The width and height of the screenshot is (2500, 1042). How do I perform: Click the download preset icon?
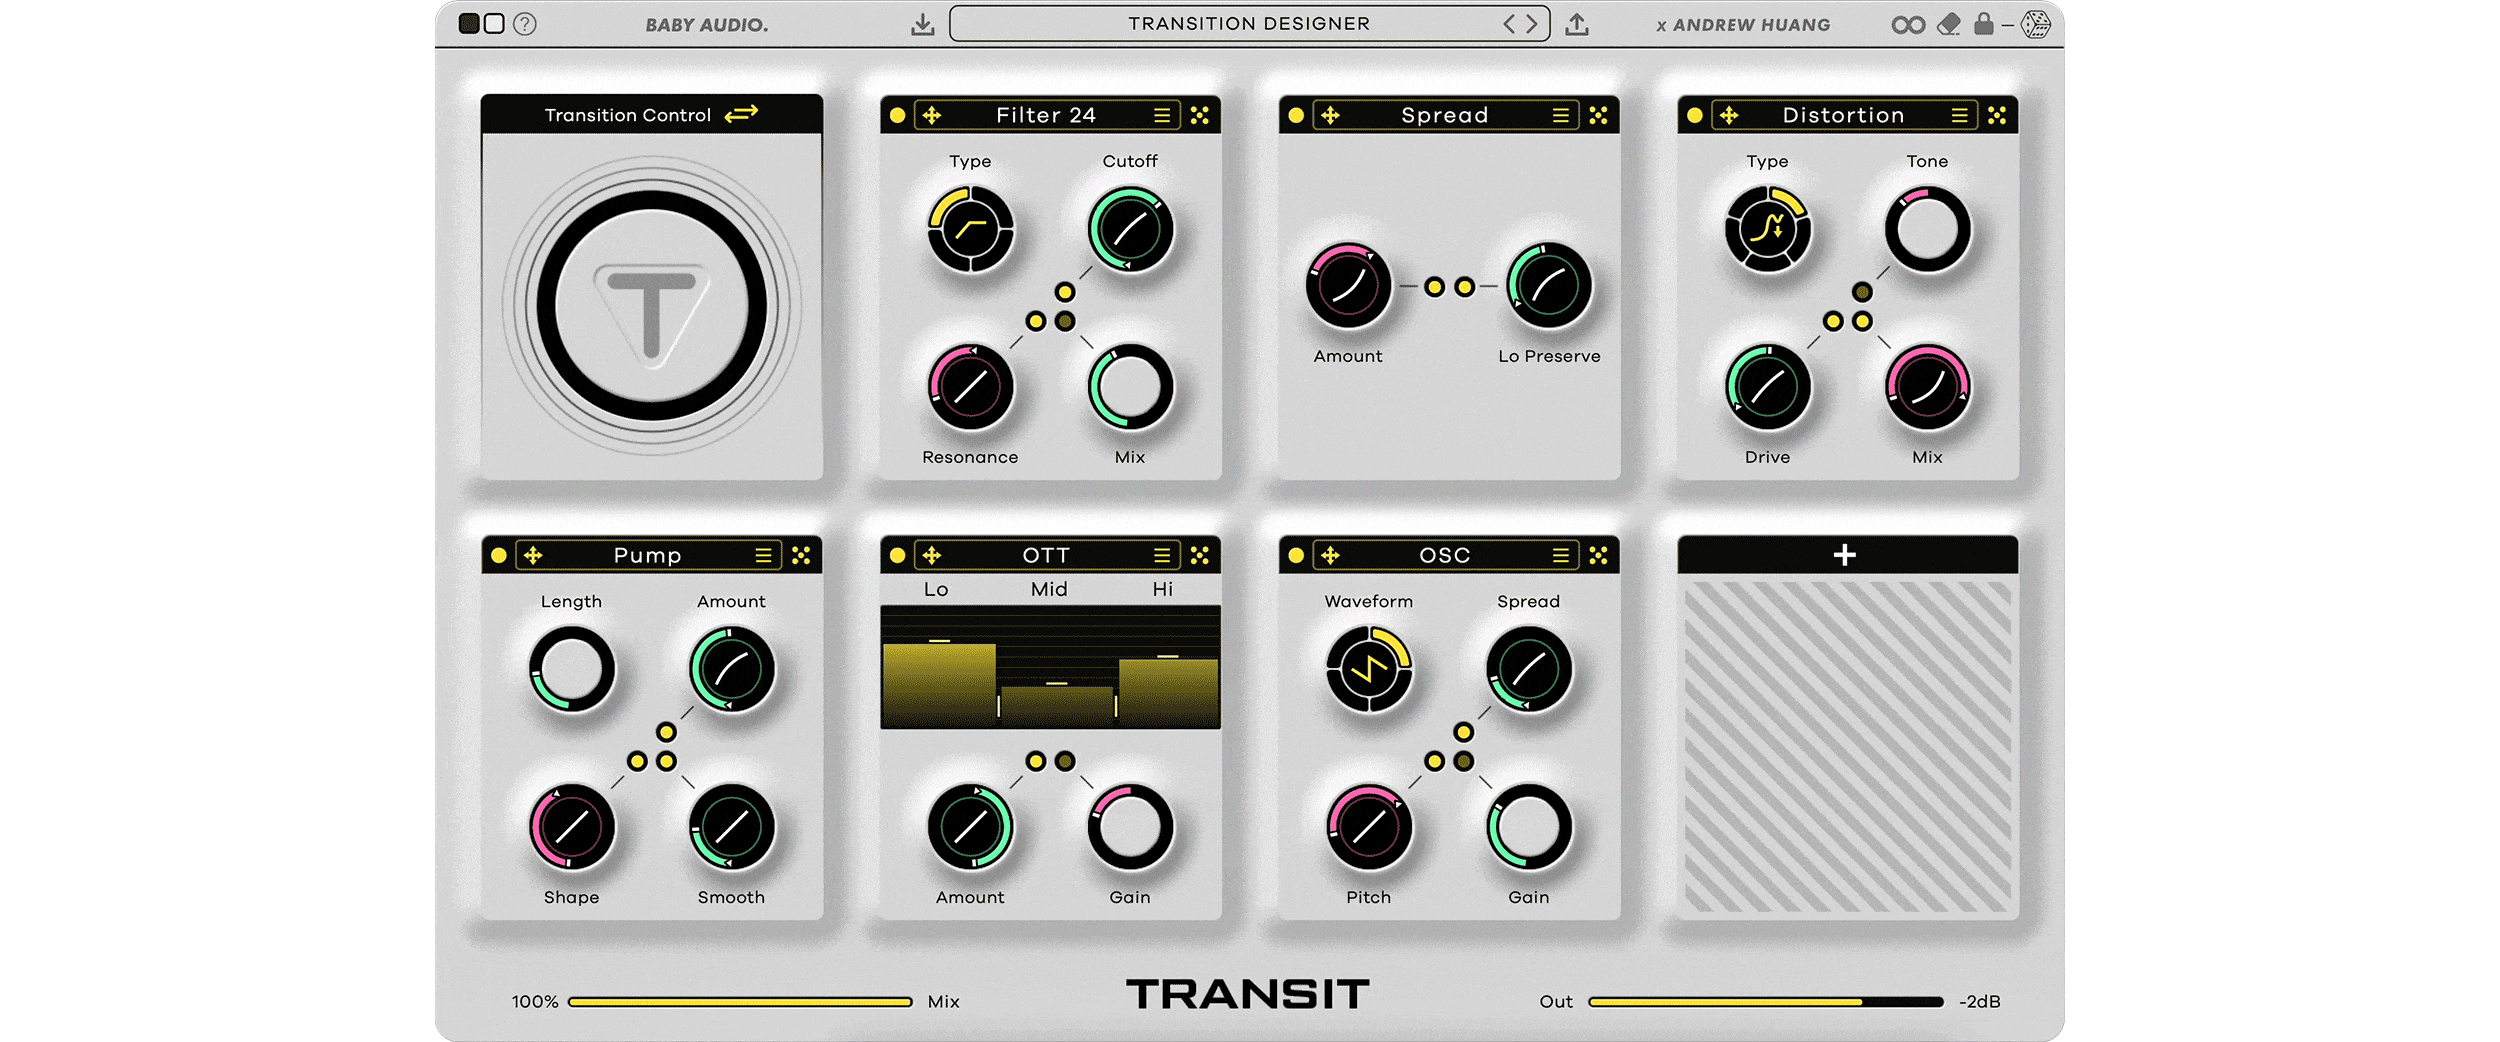click(x=922, y=25)
